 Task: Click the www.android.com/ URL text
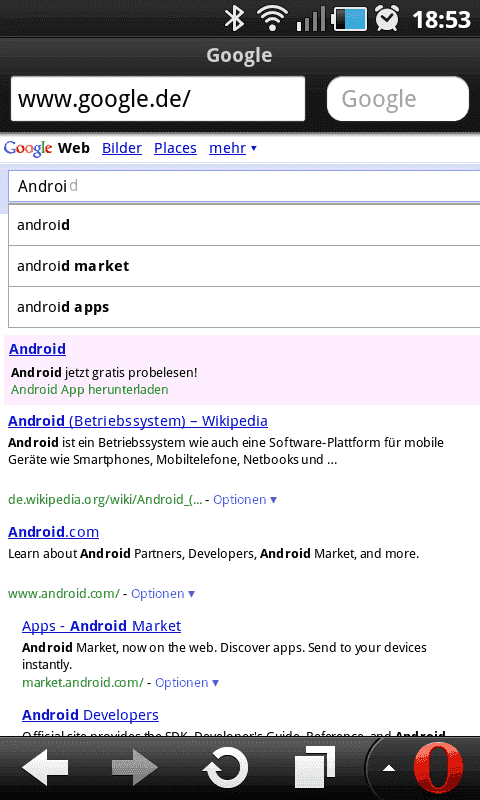(x=64, y=593)
